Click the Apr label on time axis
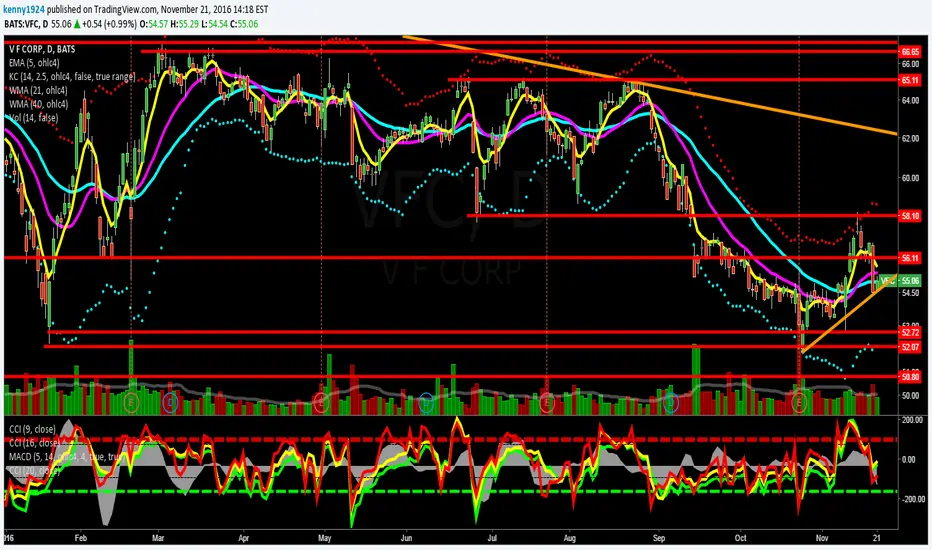932x550 pixels. tap(244, 538)
